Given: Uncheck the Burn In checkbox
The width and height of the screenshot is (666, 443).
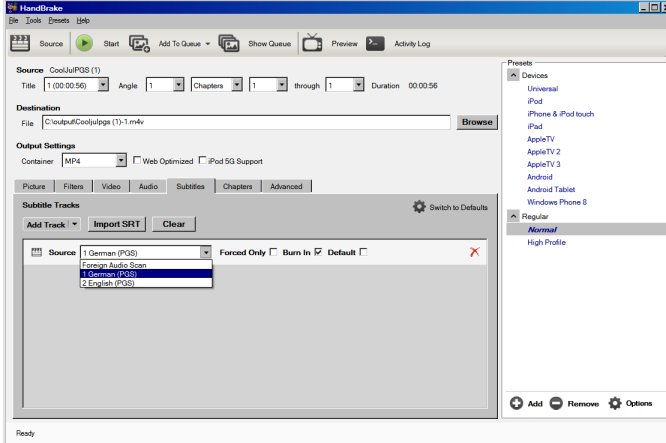Looking at the screenshot, I should click(318, 253).
